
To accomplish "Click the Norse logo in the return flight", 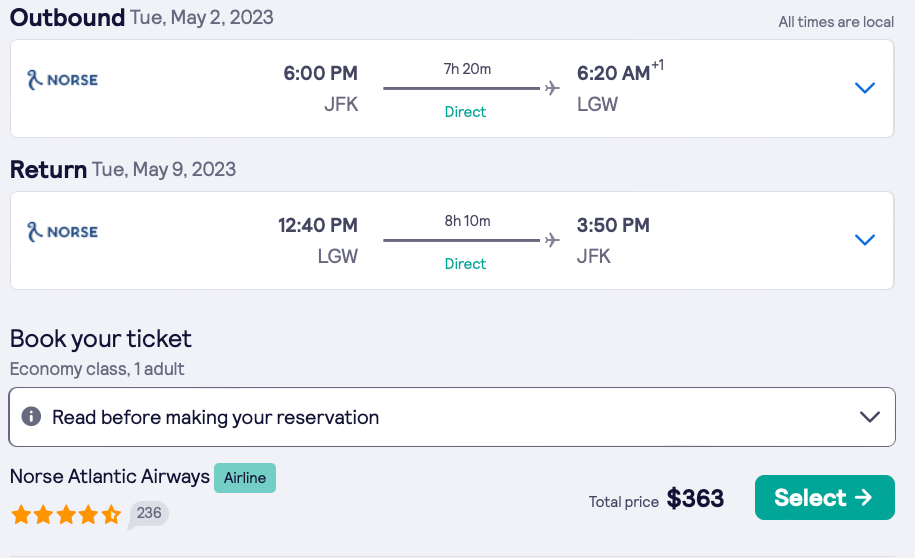I will click(x=62, y=232).
